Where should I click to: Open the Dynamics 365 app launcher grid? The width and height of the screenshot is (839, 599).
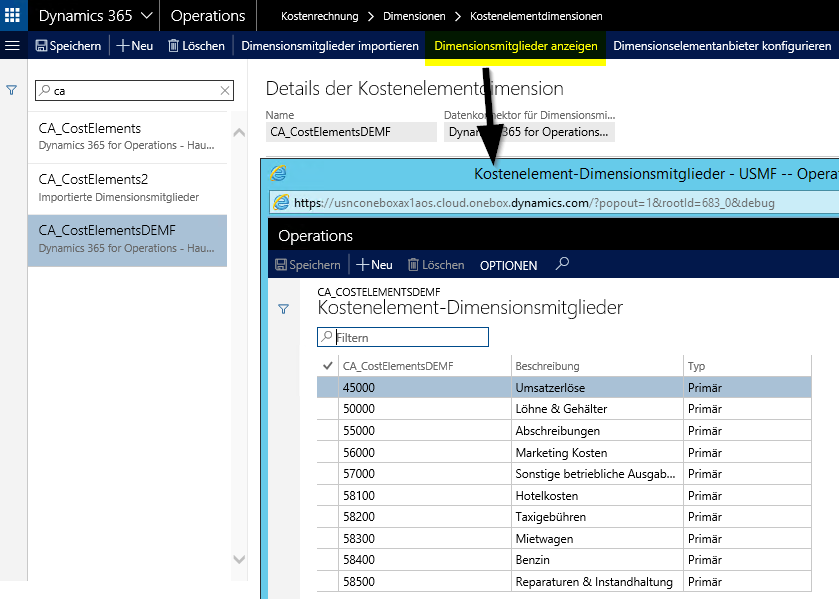13,16
